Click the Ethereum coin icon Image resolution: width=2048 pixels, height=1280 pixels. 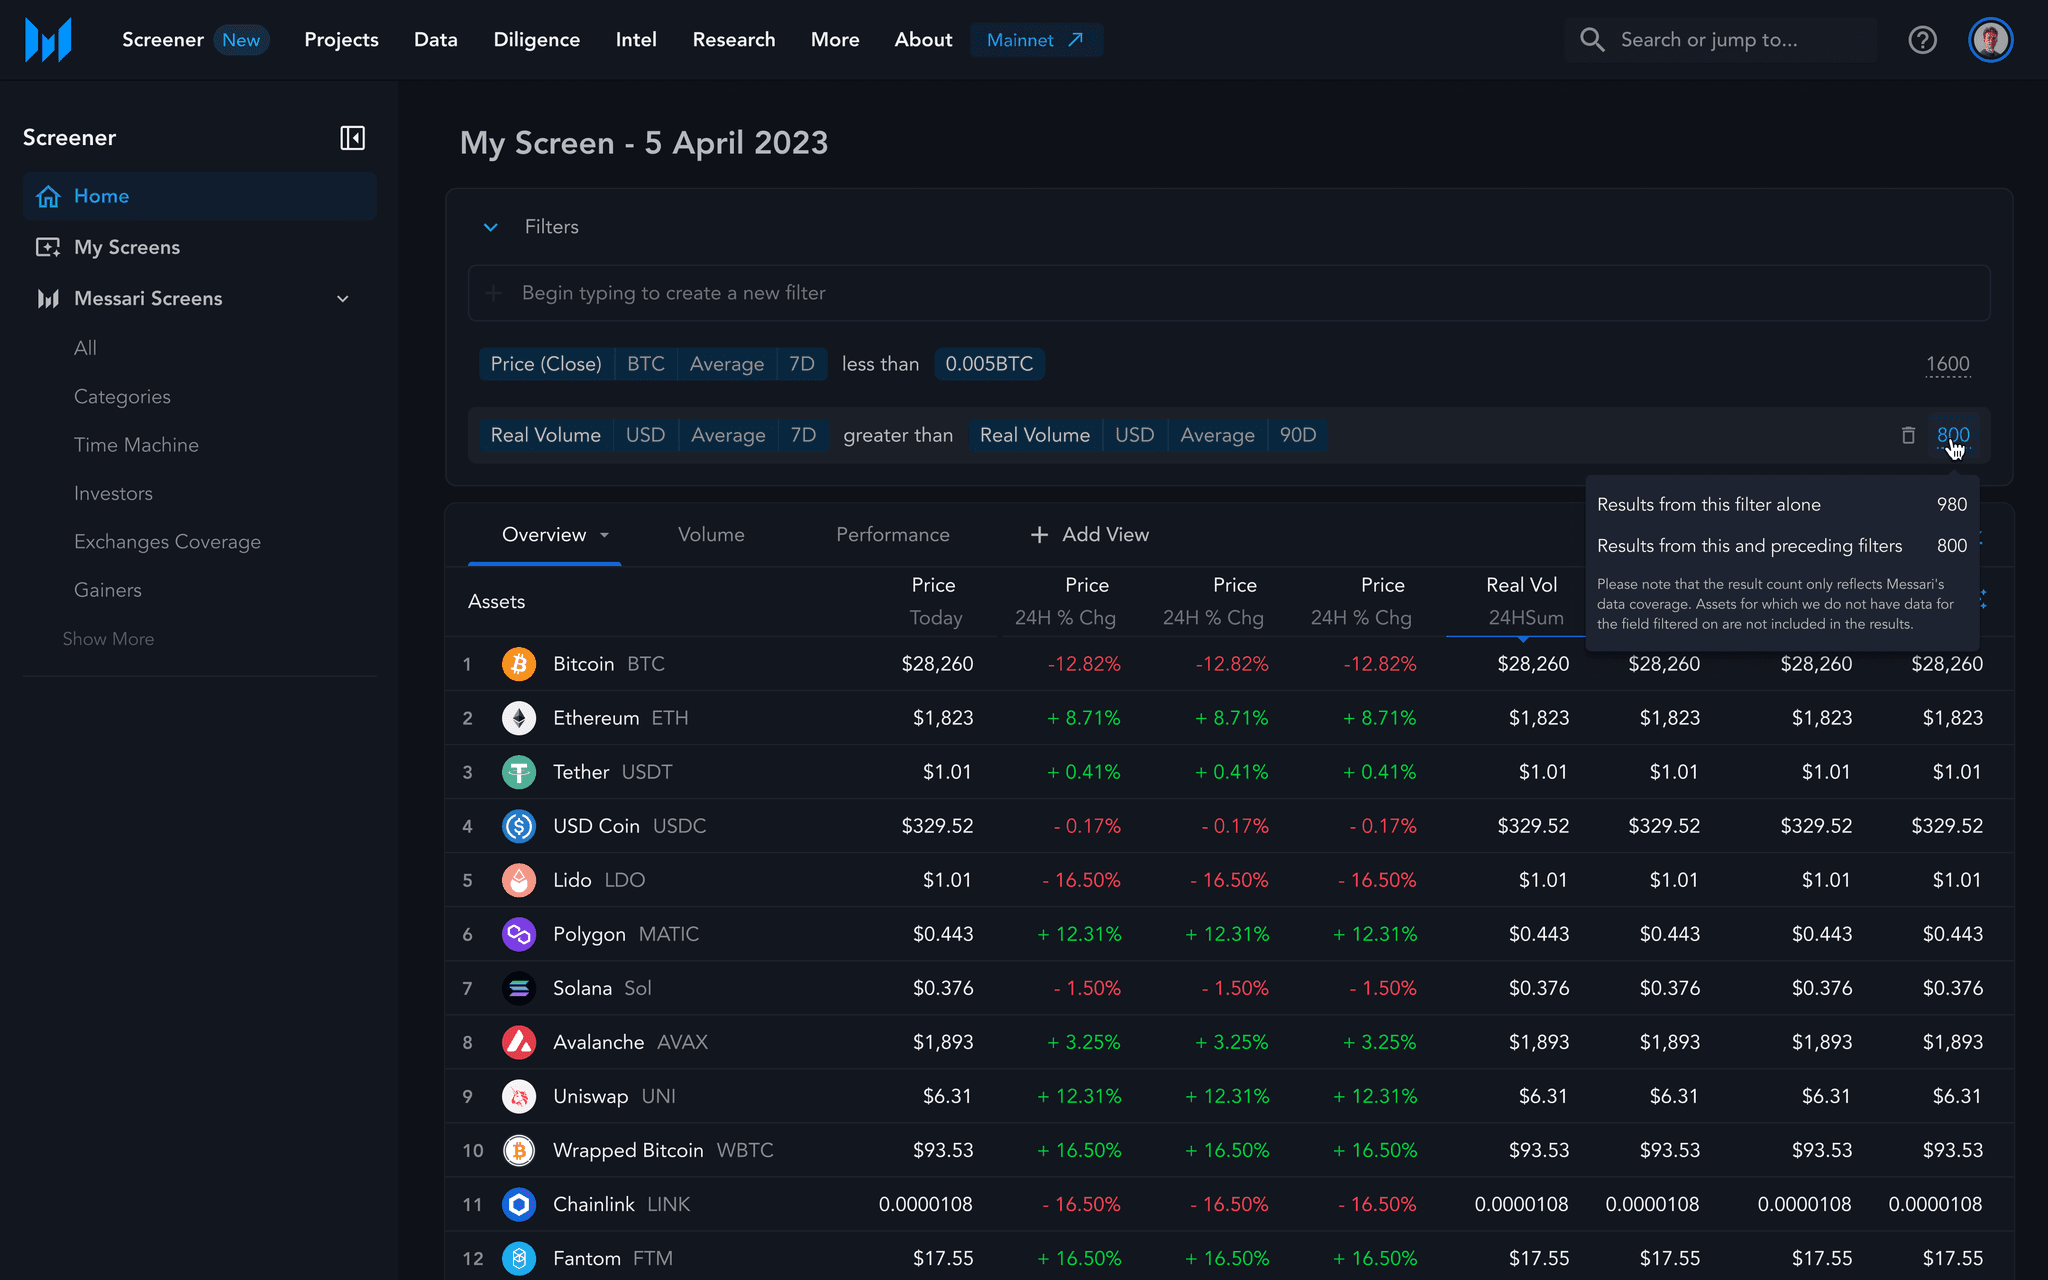pyautogui.click(x=519, y=718)
